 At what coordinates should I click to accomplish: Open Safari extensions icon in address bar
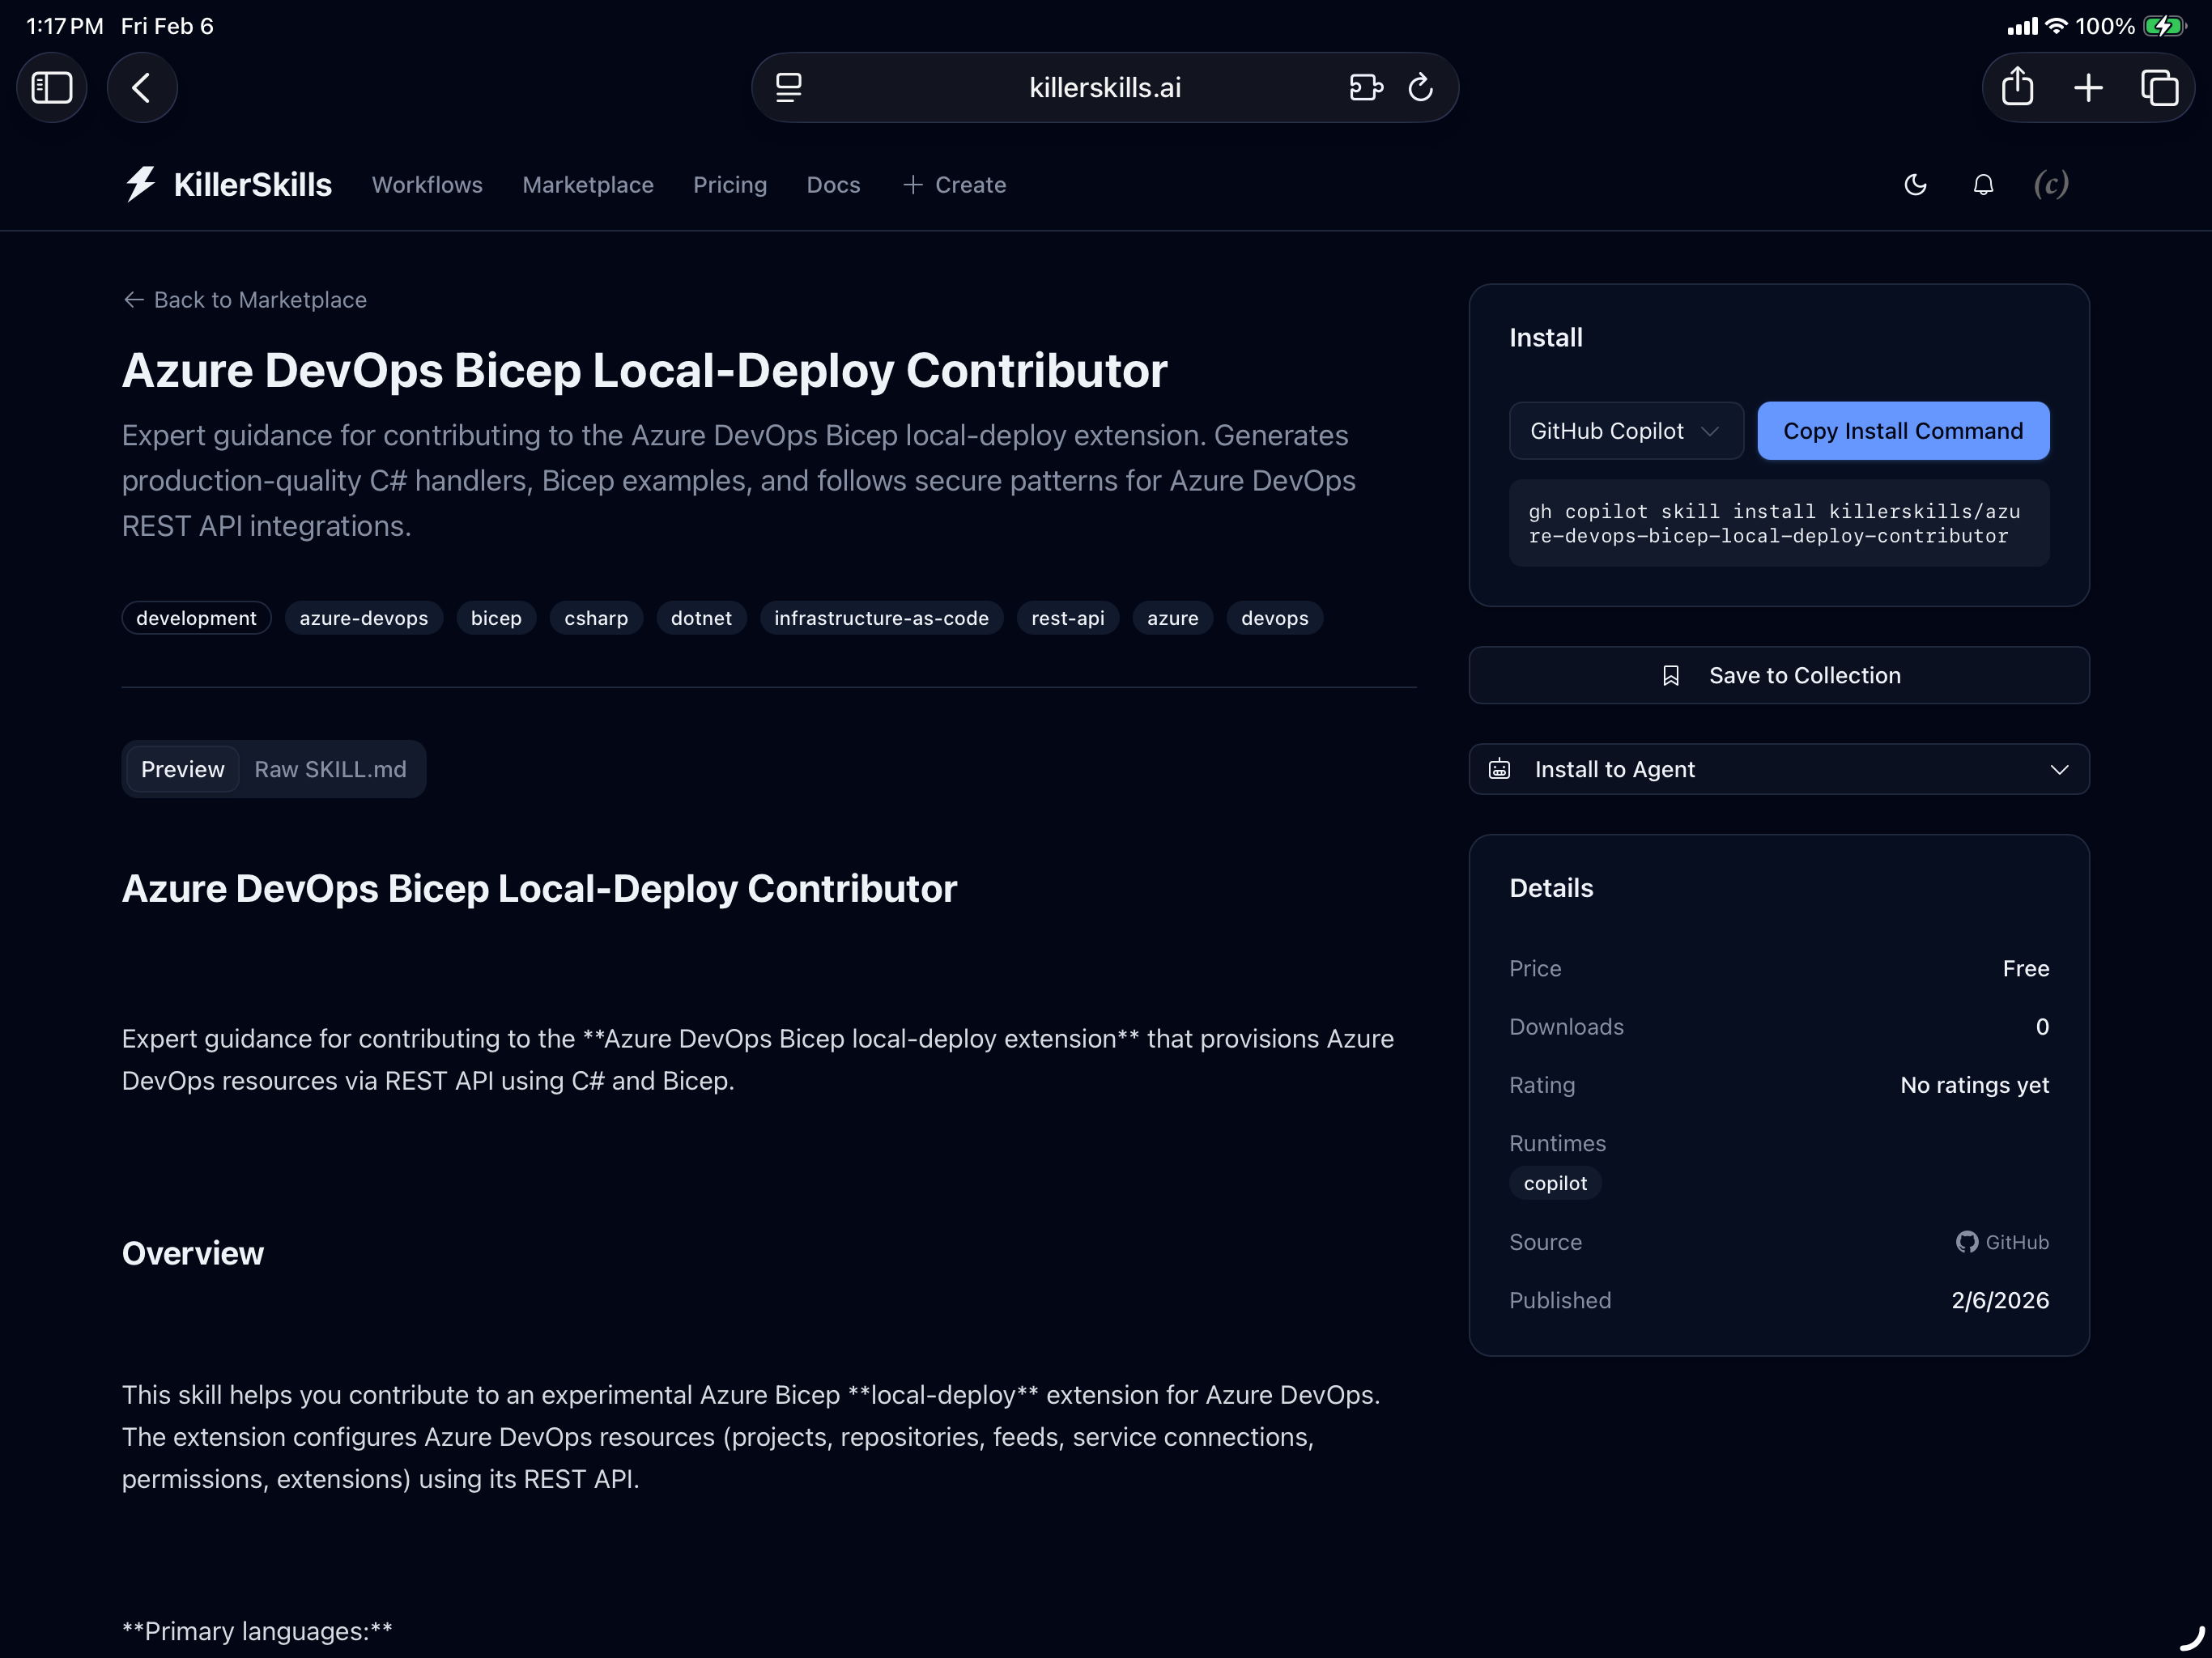click(1365, 88)
